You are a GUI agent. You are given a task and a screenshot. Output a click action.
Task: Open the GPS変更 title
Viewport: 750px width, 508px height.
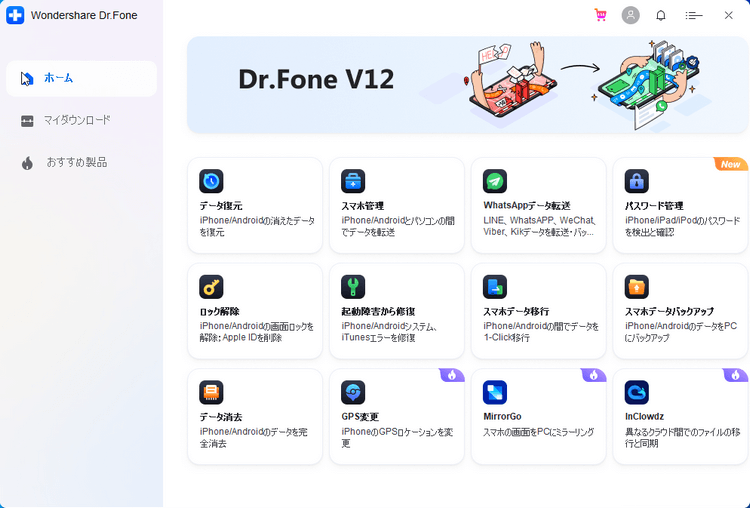(x=360, y=417)
